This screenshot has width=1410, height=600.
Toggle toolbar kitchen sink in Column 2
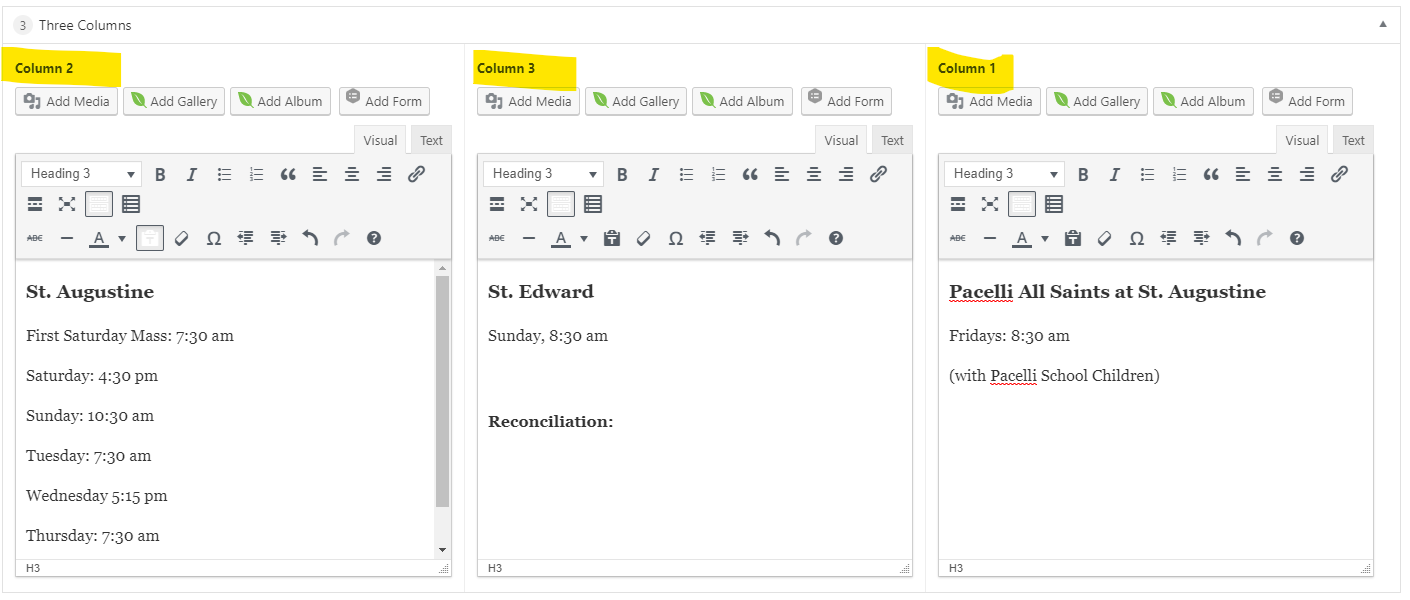pos(98,204)
